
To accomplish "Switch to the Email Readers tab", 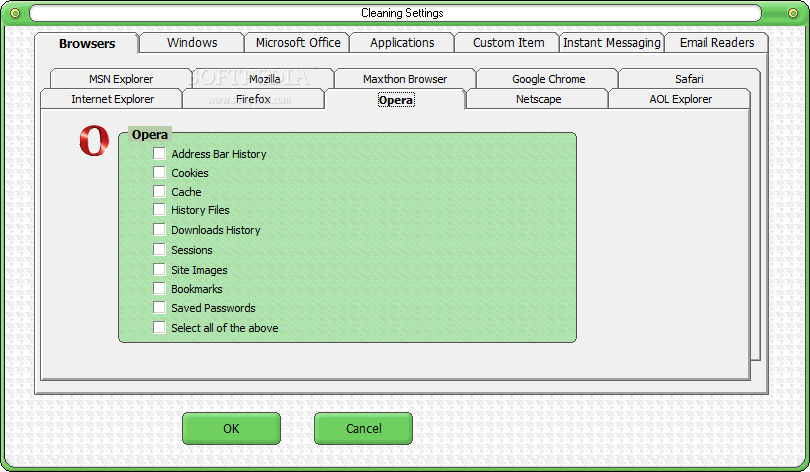I will (x=716, y=43).
